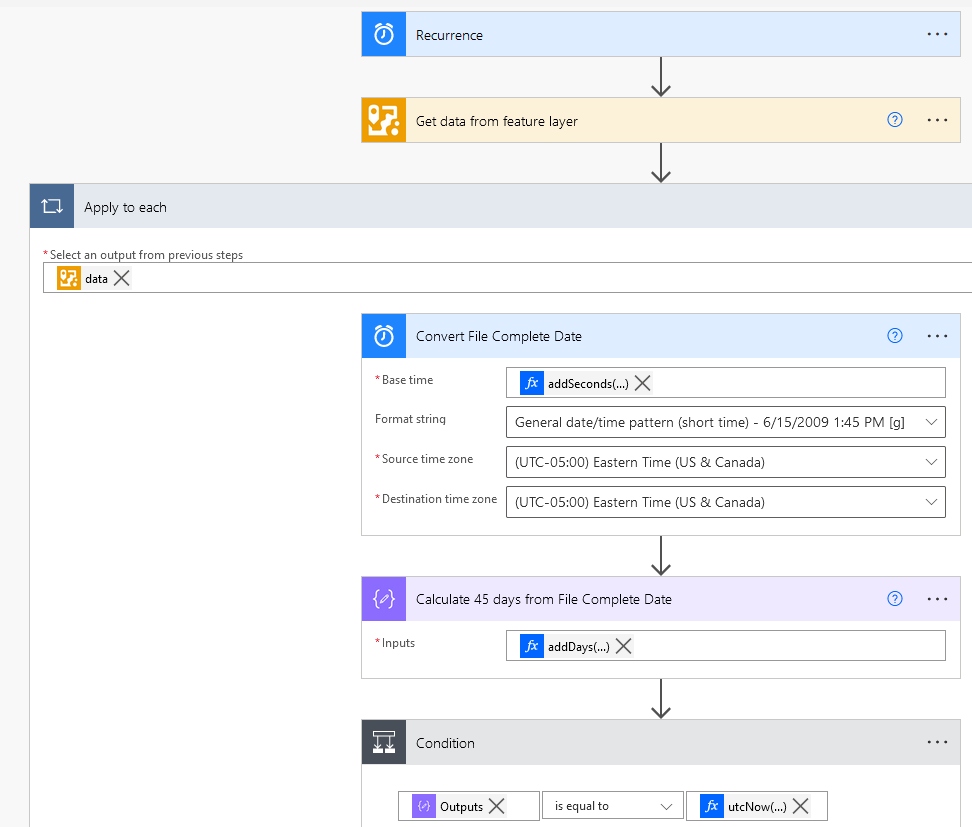Remove the addSeconds expression token
Viewport: 972px width, 827px height.
point(643,383)
